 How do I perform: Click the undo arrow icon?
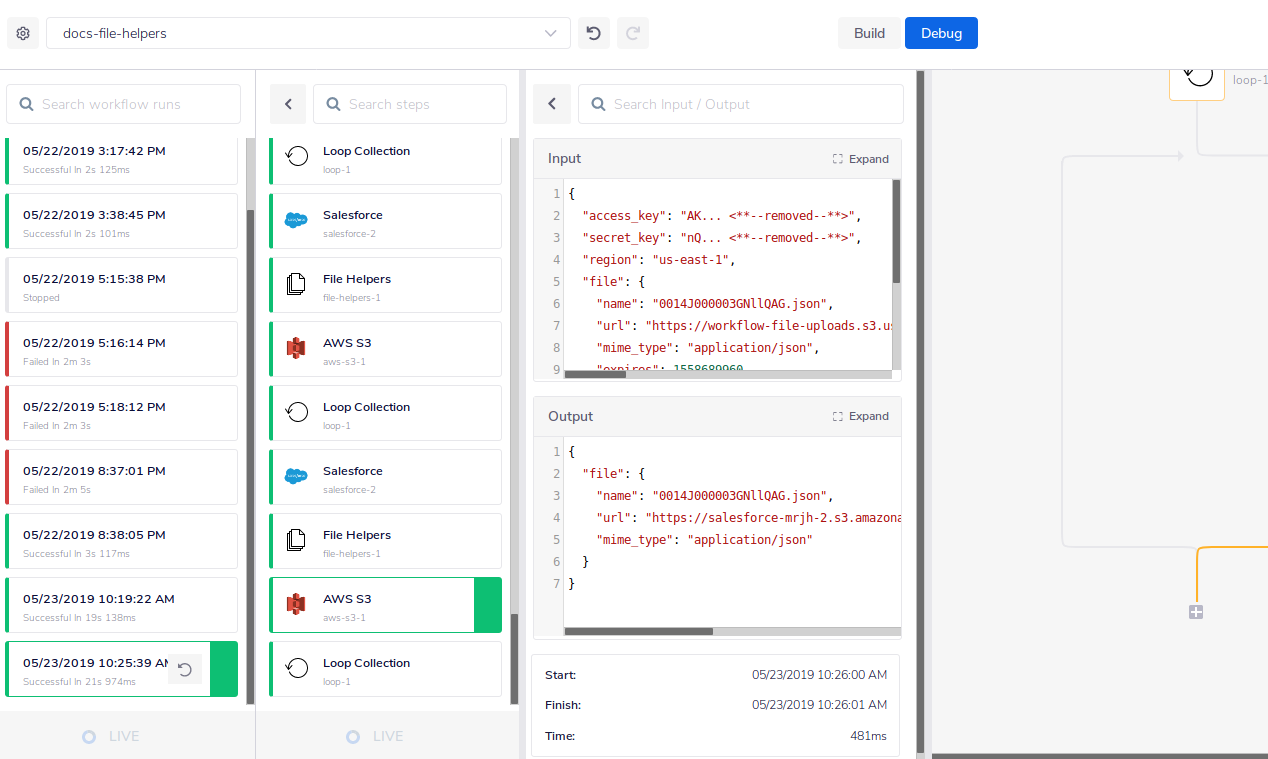[x=593, y=33]
